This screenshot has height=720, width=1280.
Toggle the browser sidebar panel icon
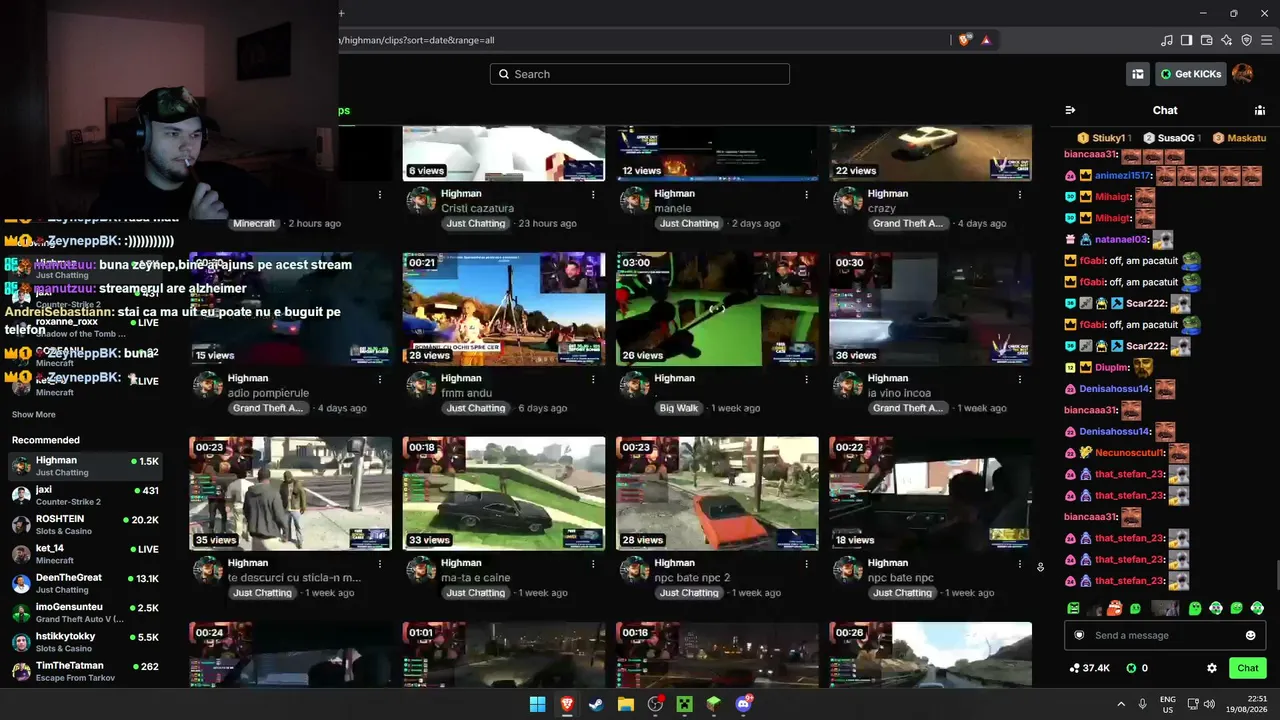click(1187, 40)
